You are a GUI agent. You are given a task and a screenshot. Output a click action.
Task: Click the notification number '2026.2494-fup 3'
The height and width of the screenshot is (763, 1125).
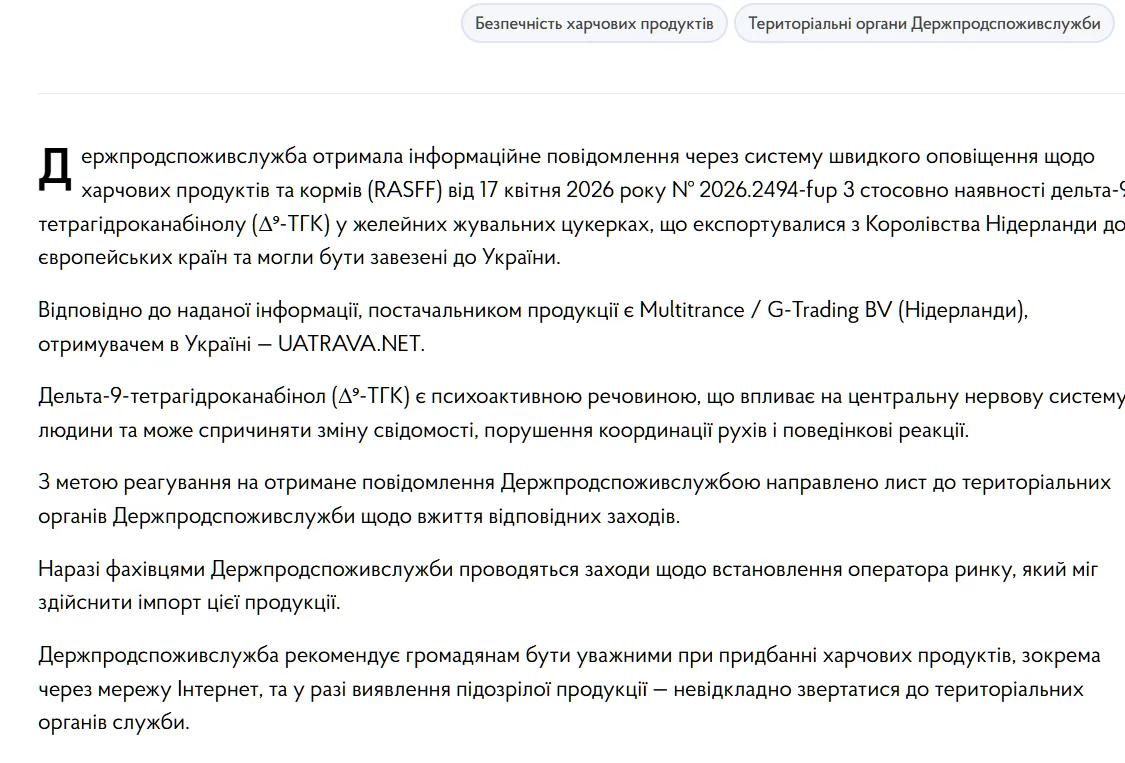[777, 190]
